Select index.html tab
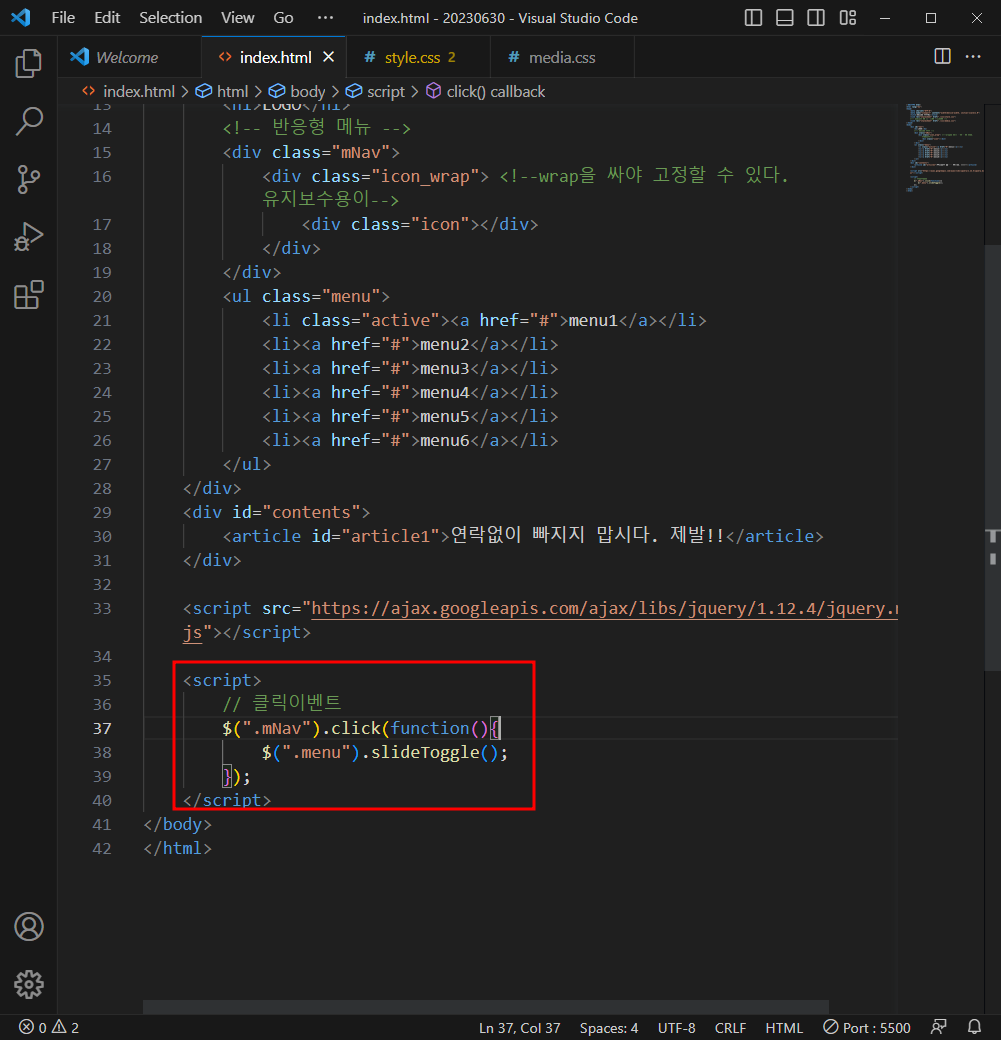 tap(274, 57)
